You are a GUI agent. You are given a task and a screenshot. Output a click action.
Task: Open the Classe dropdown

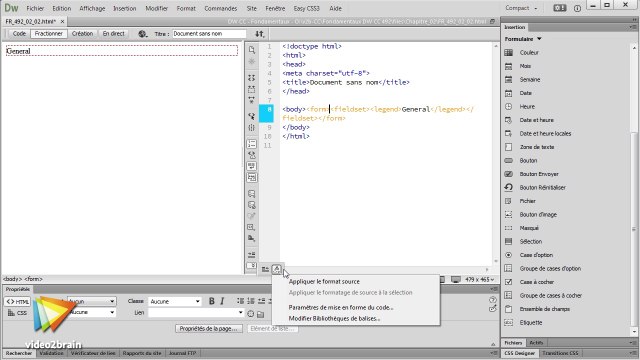175,301
